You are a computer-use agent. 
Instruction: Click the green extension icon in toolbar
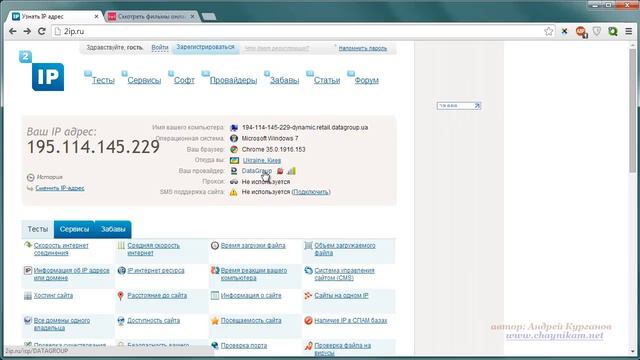click(x=613, y=31)
